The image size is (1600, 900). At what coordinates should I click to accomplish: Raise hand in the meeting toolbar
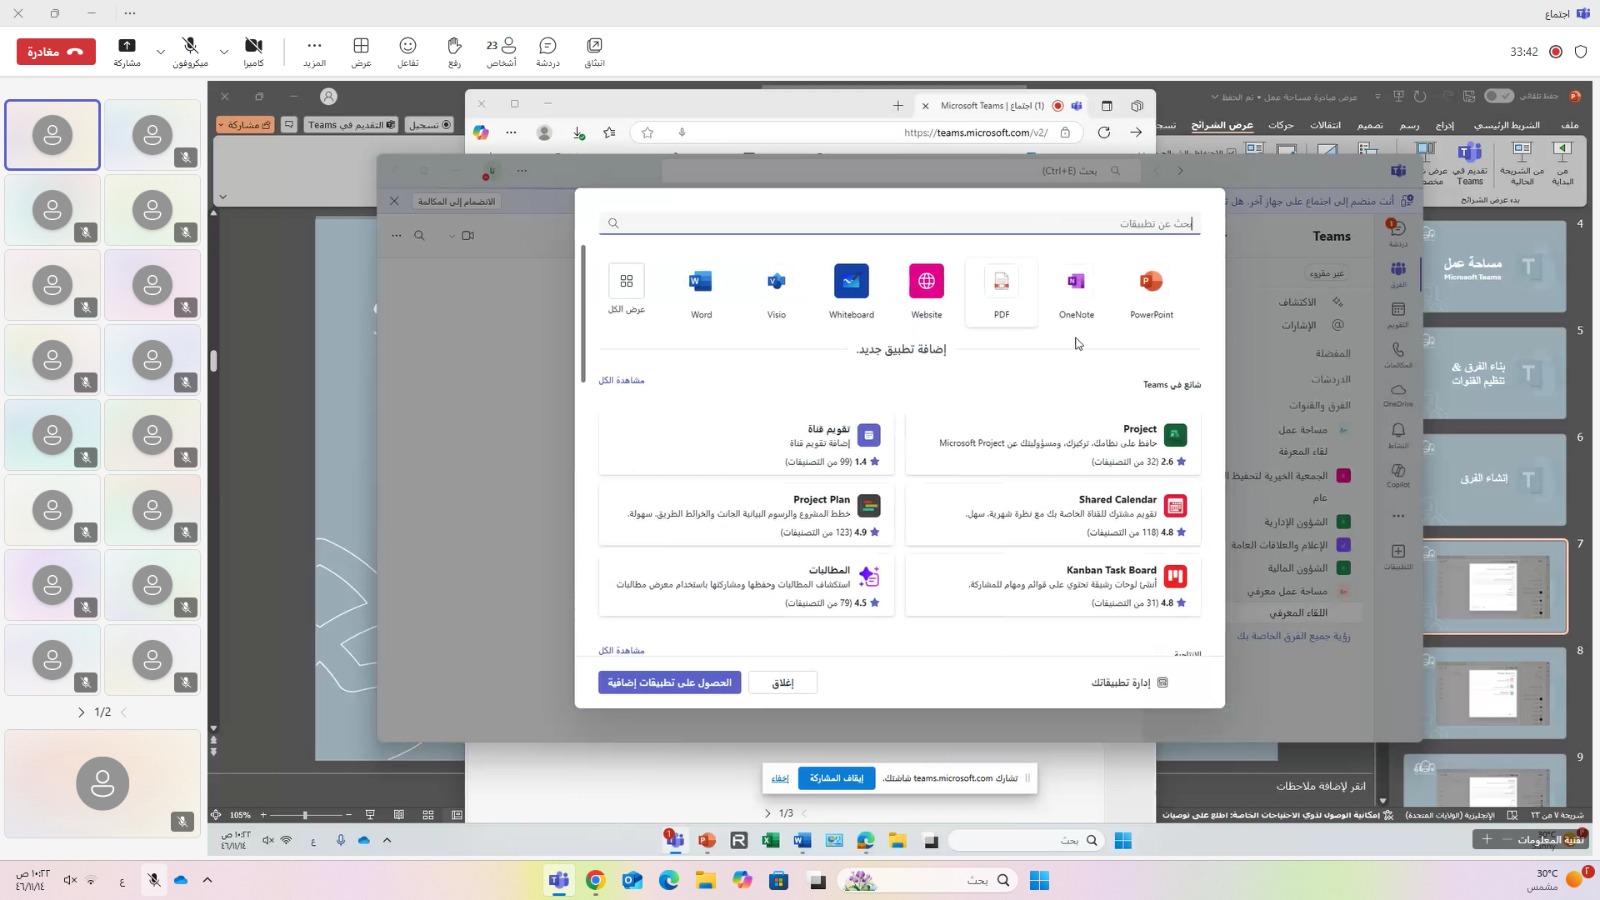pos(454,52)
